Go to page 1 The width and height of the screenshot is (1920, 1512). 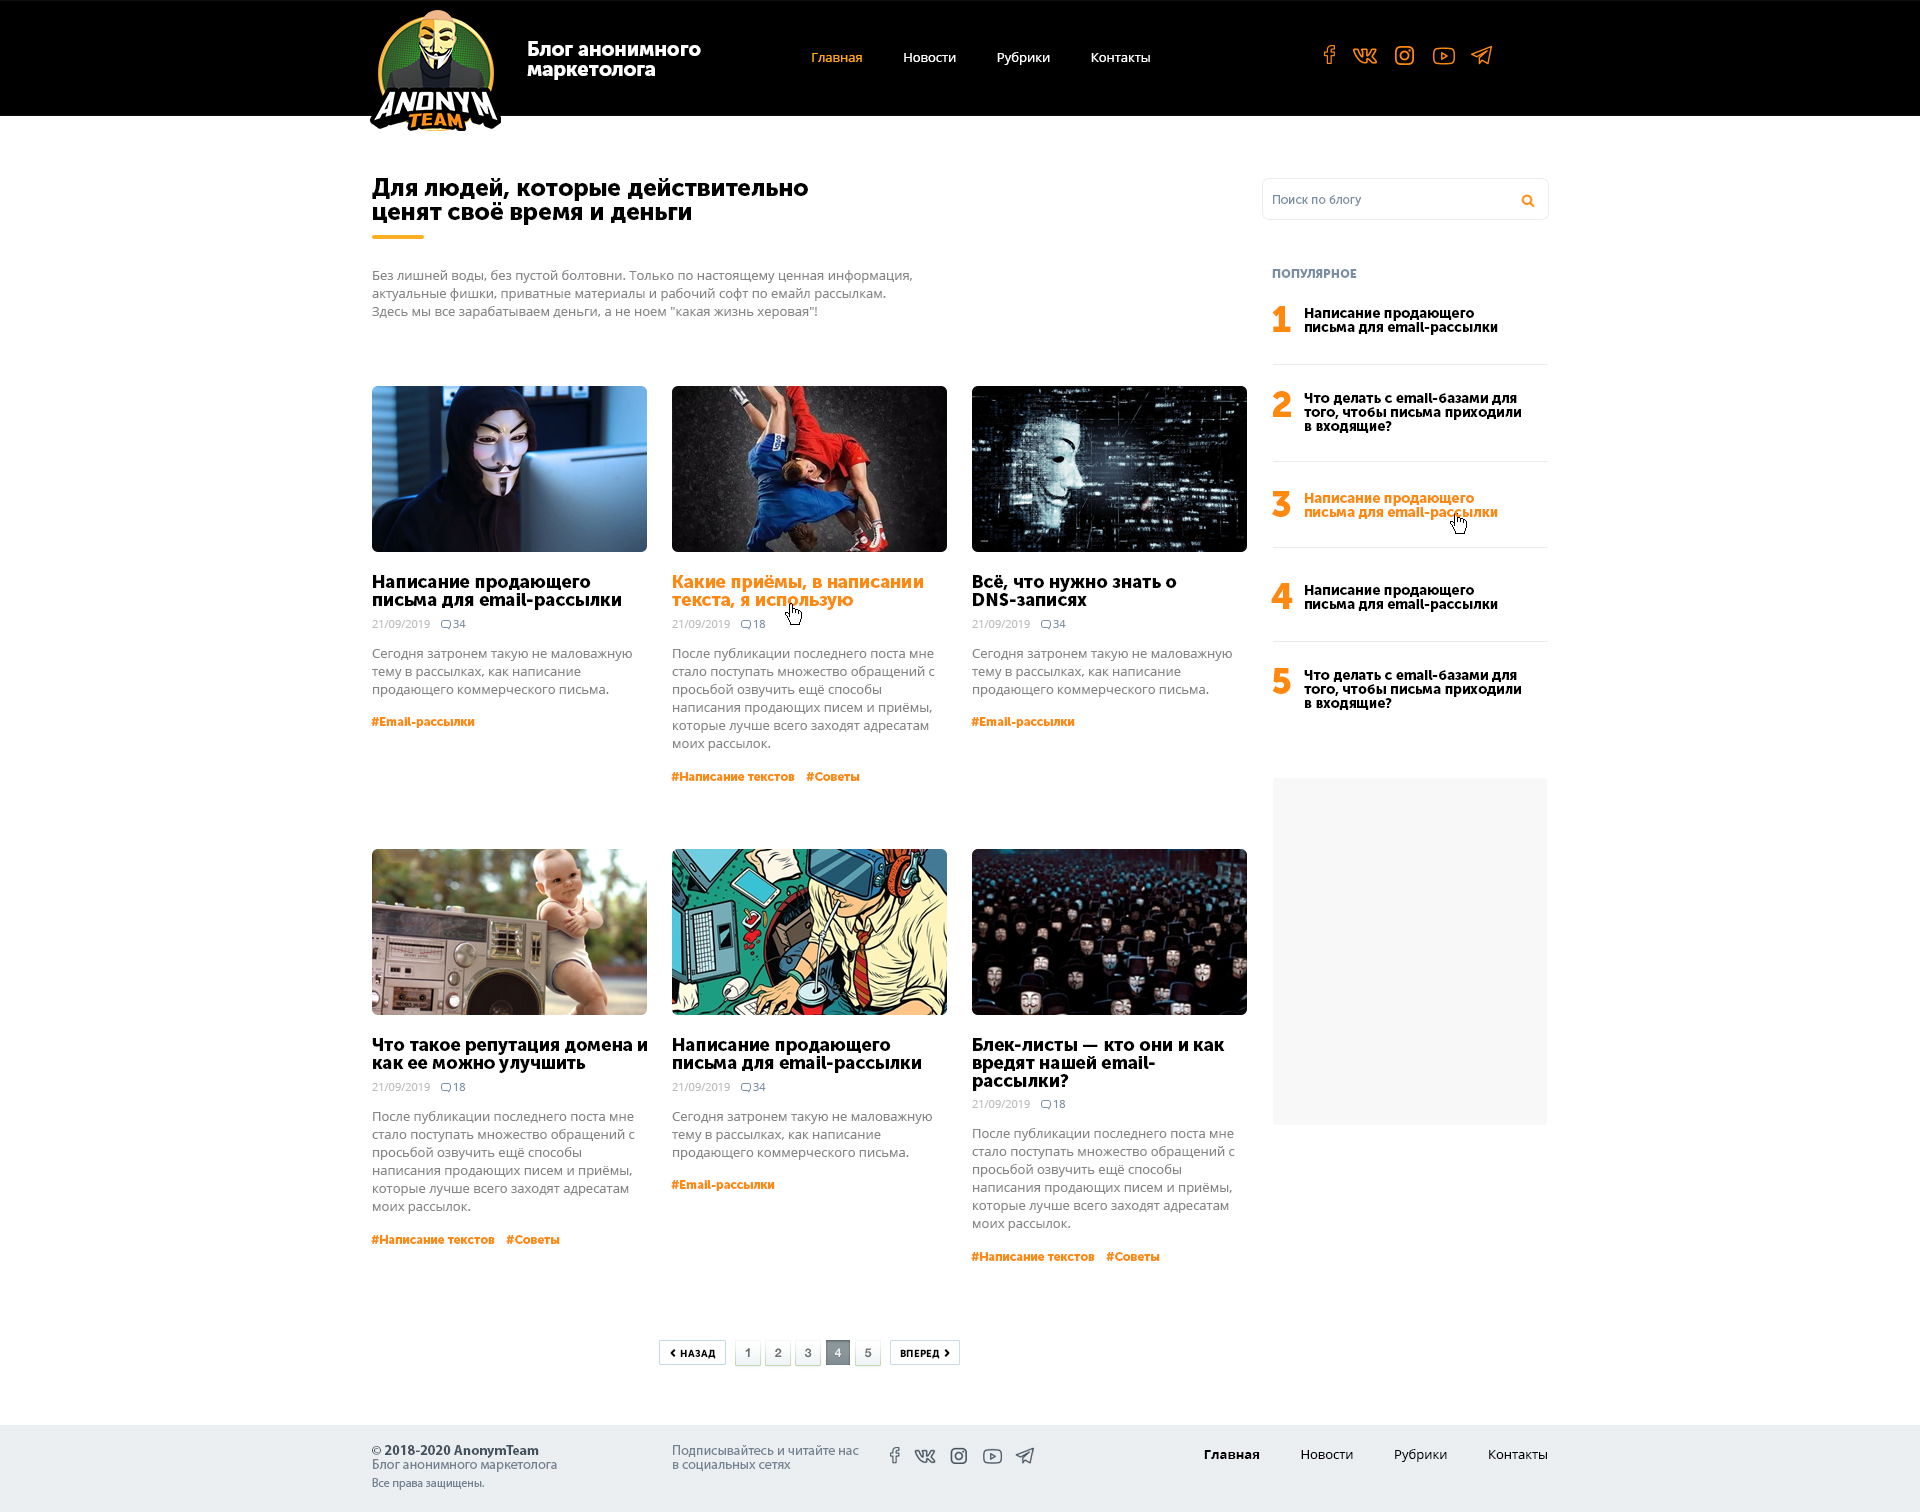[748, 1353]
